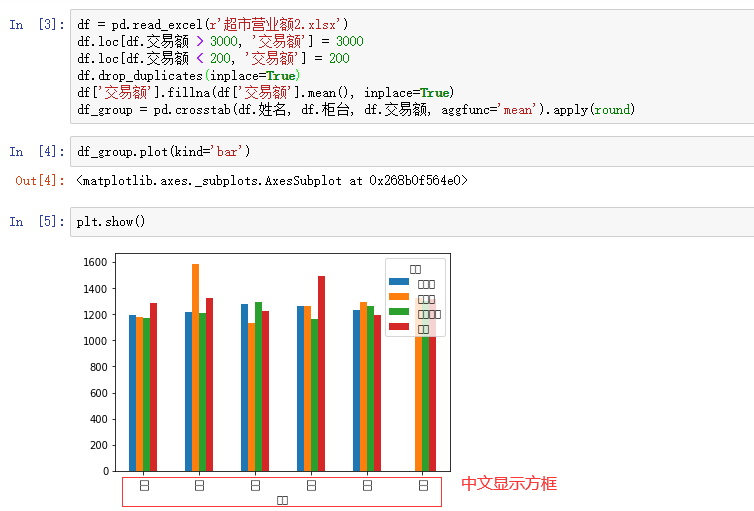Click the y-axis 600 tick label

pyautogui.click(x=99, y=393)
